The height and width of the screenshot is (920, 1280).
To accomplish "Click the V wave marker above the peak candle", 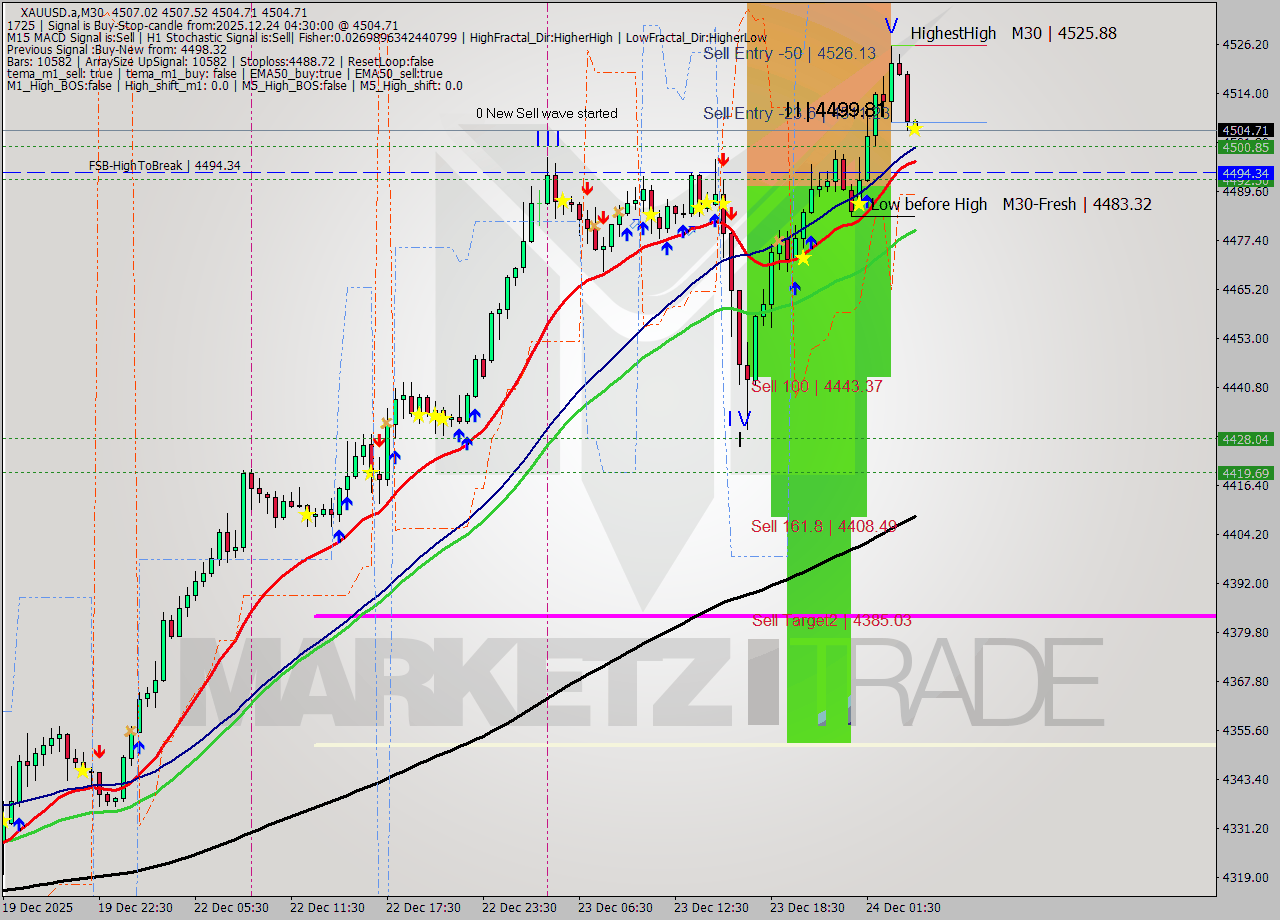I will [890, 27].
